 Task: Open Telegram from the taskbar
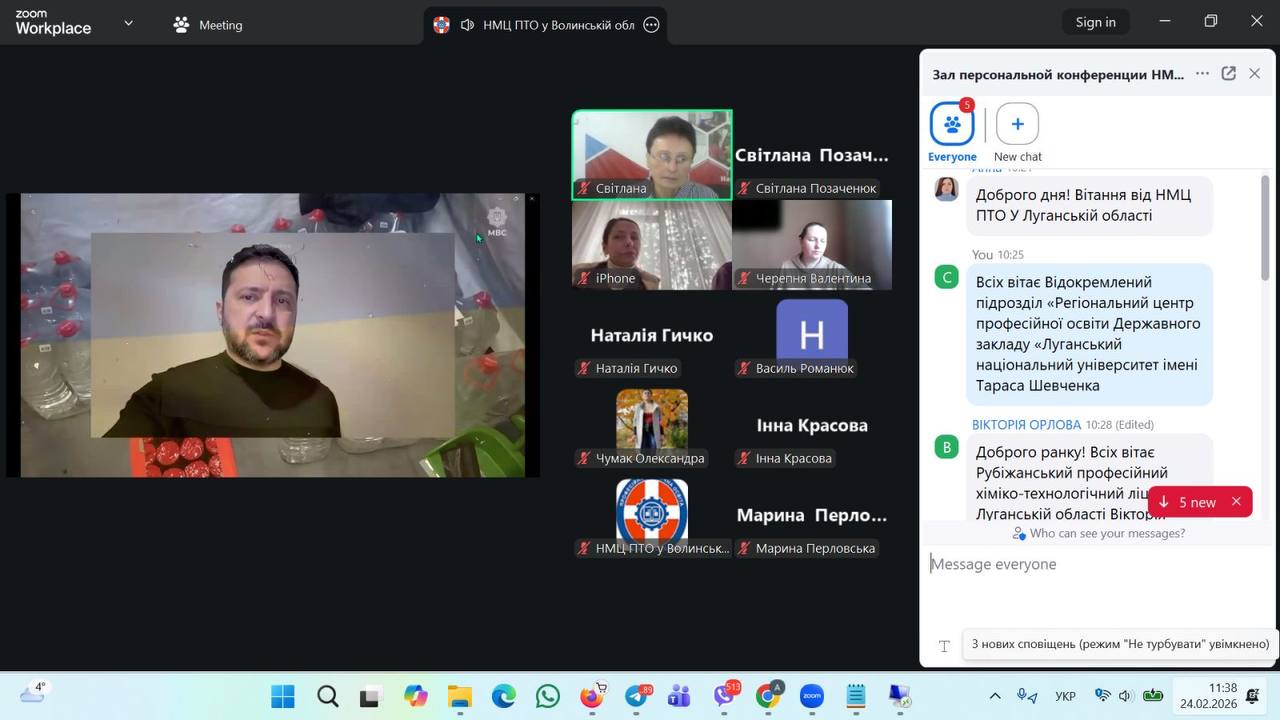[636, 696]
